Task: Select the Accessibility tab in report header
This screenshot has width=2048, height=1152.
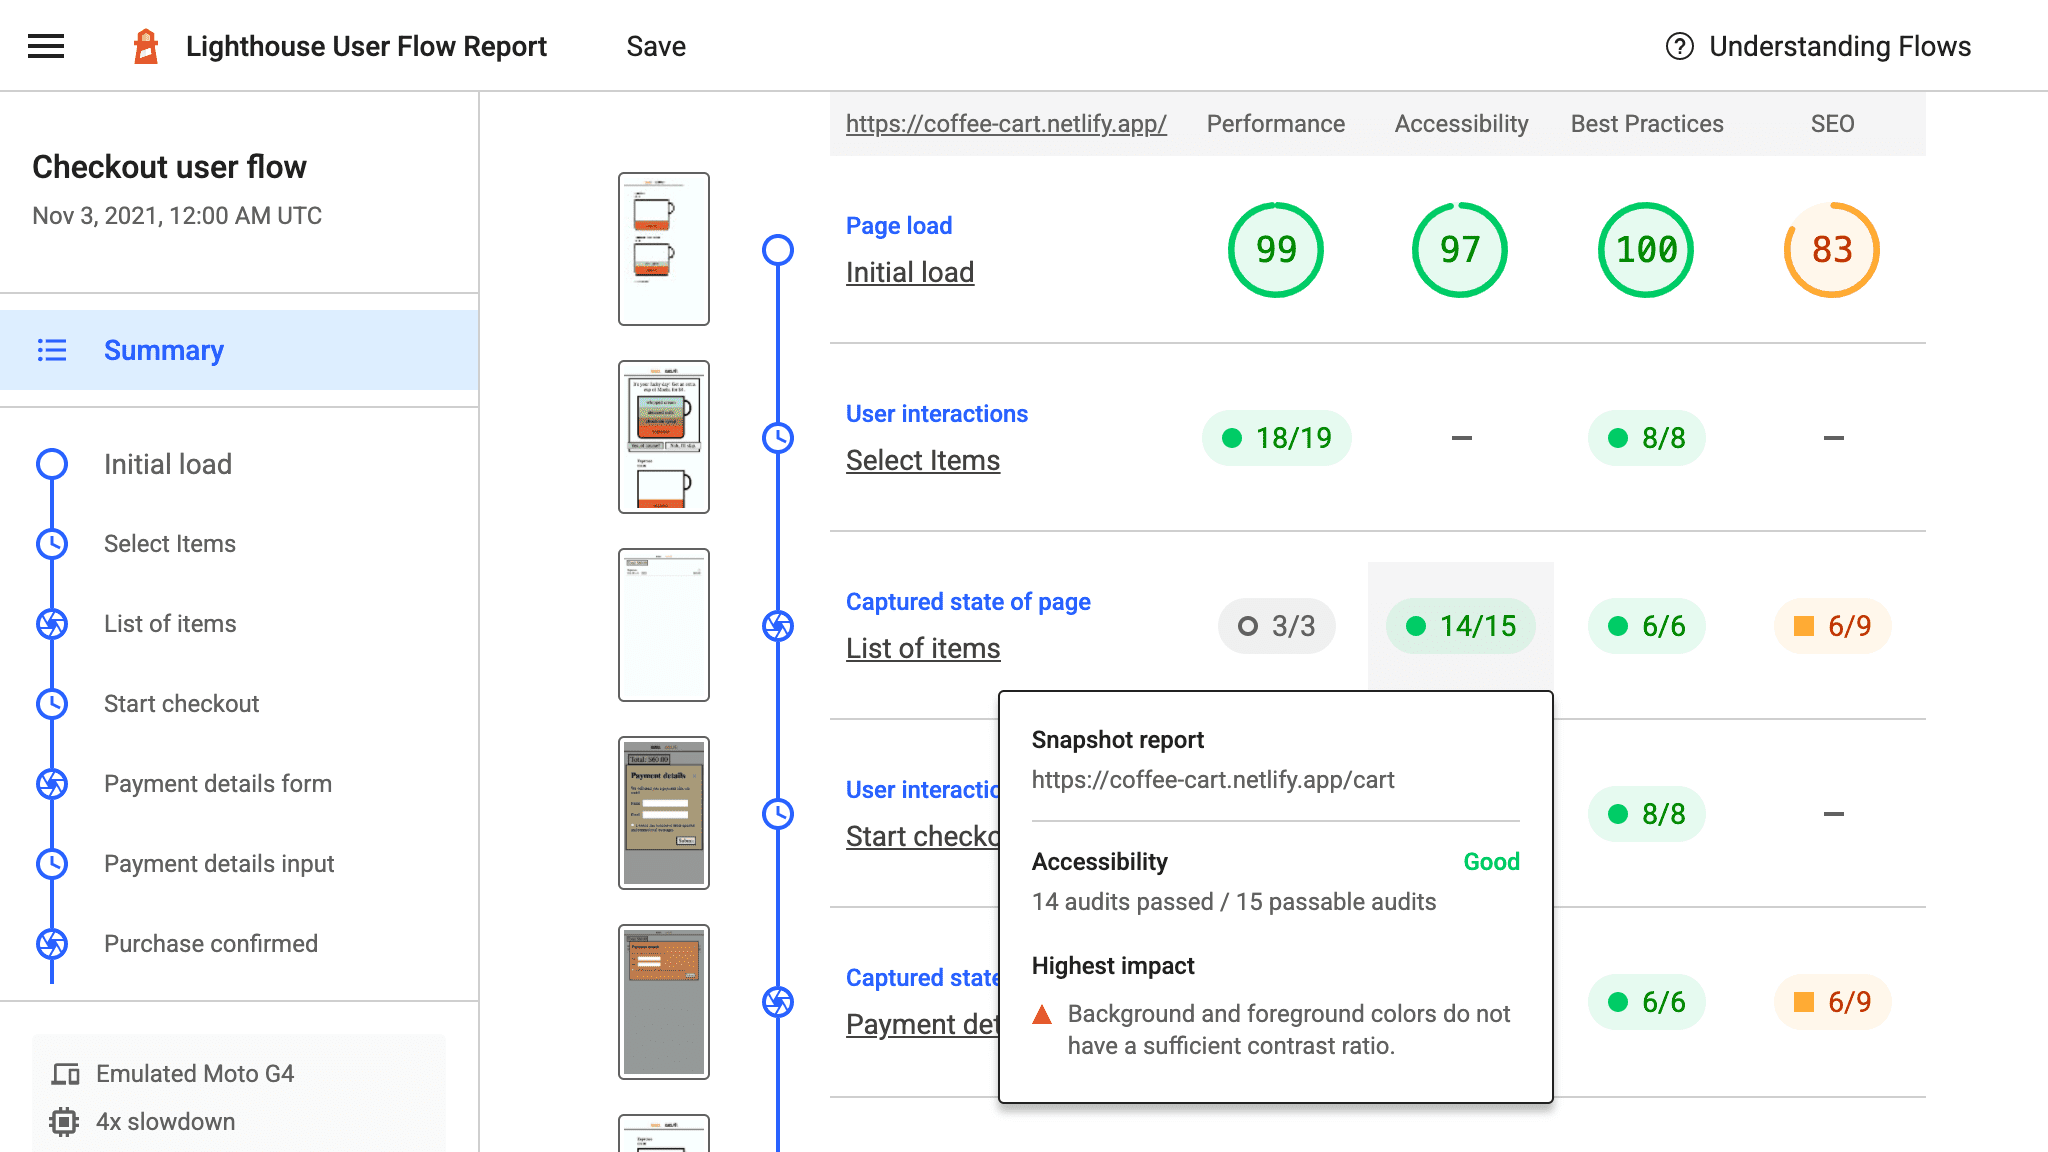Action: click(x=1460, y=122)
